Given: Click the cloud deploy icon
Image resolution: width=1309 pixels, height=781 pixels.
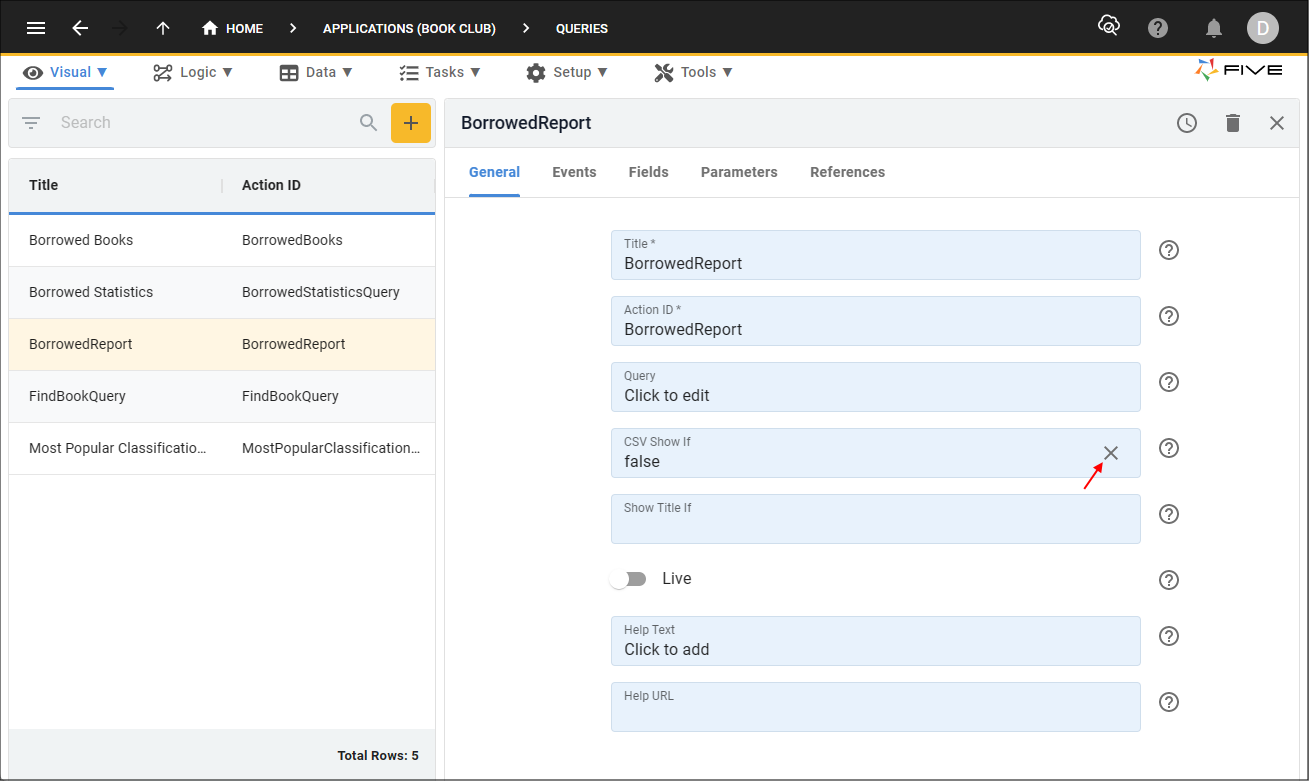Looking at the screenshot, I should coord(1108,26).
